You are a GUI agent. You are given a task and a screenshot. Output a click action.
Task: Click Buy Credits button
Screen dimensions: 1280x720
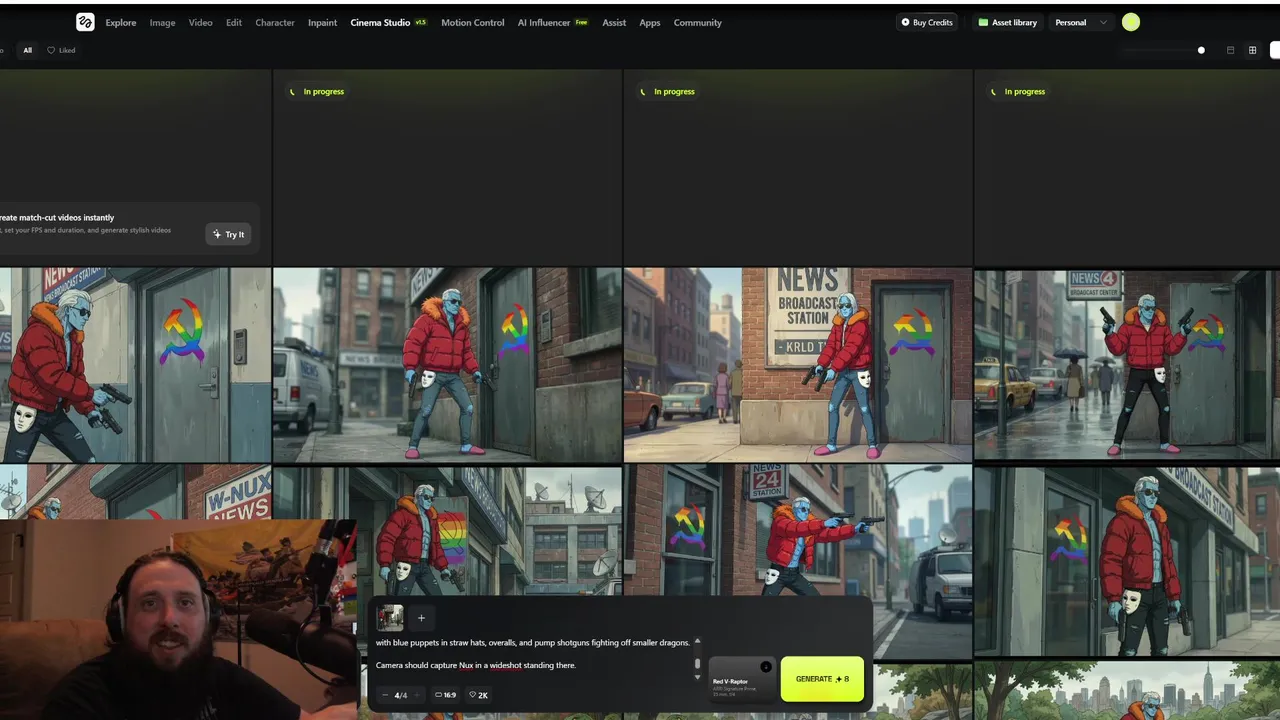pos(927,22)
